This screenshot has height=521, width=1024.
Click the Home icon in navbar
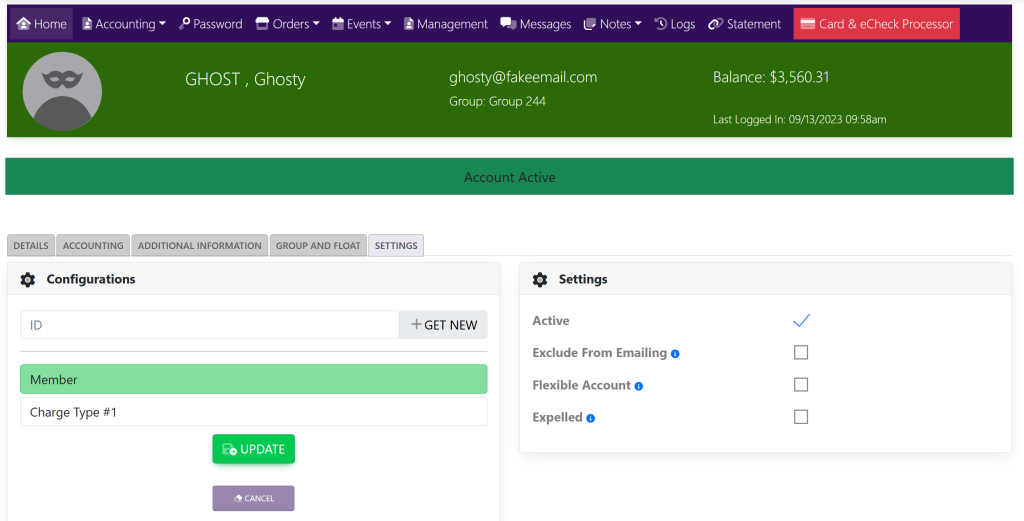24,24
